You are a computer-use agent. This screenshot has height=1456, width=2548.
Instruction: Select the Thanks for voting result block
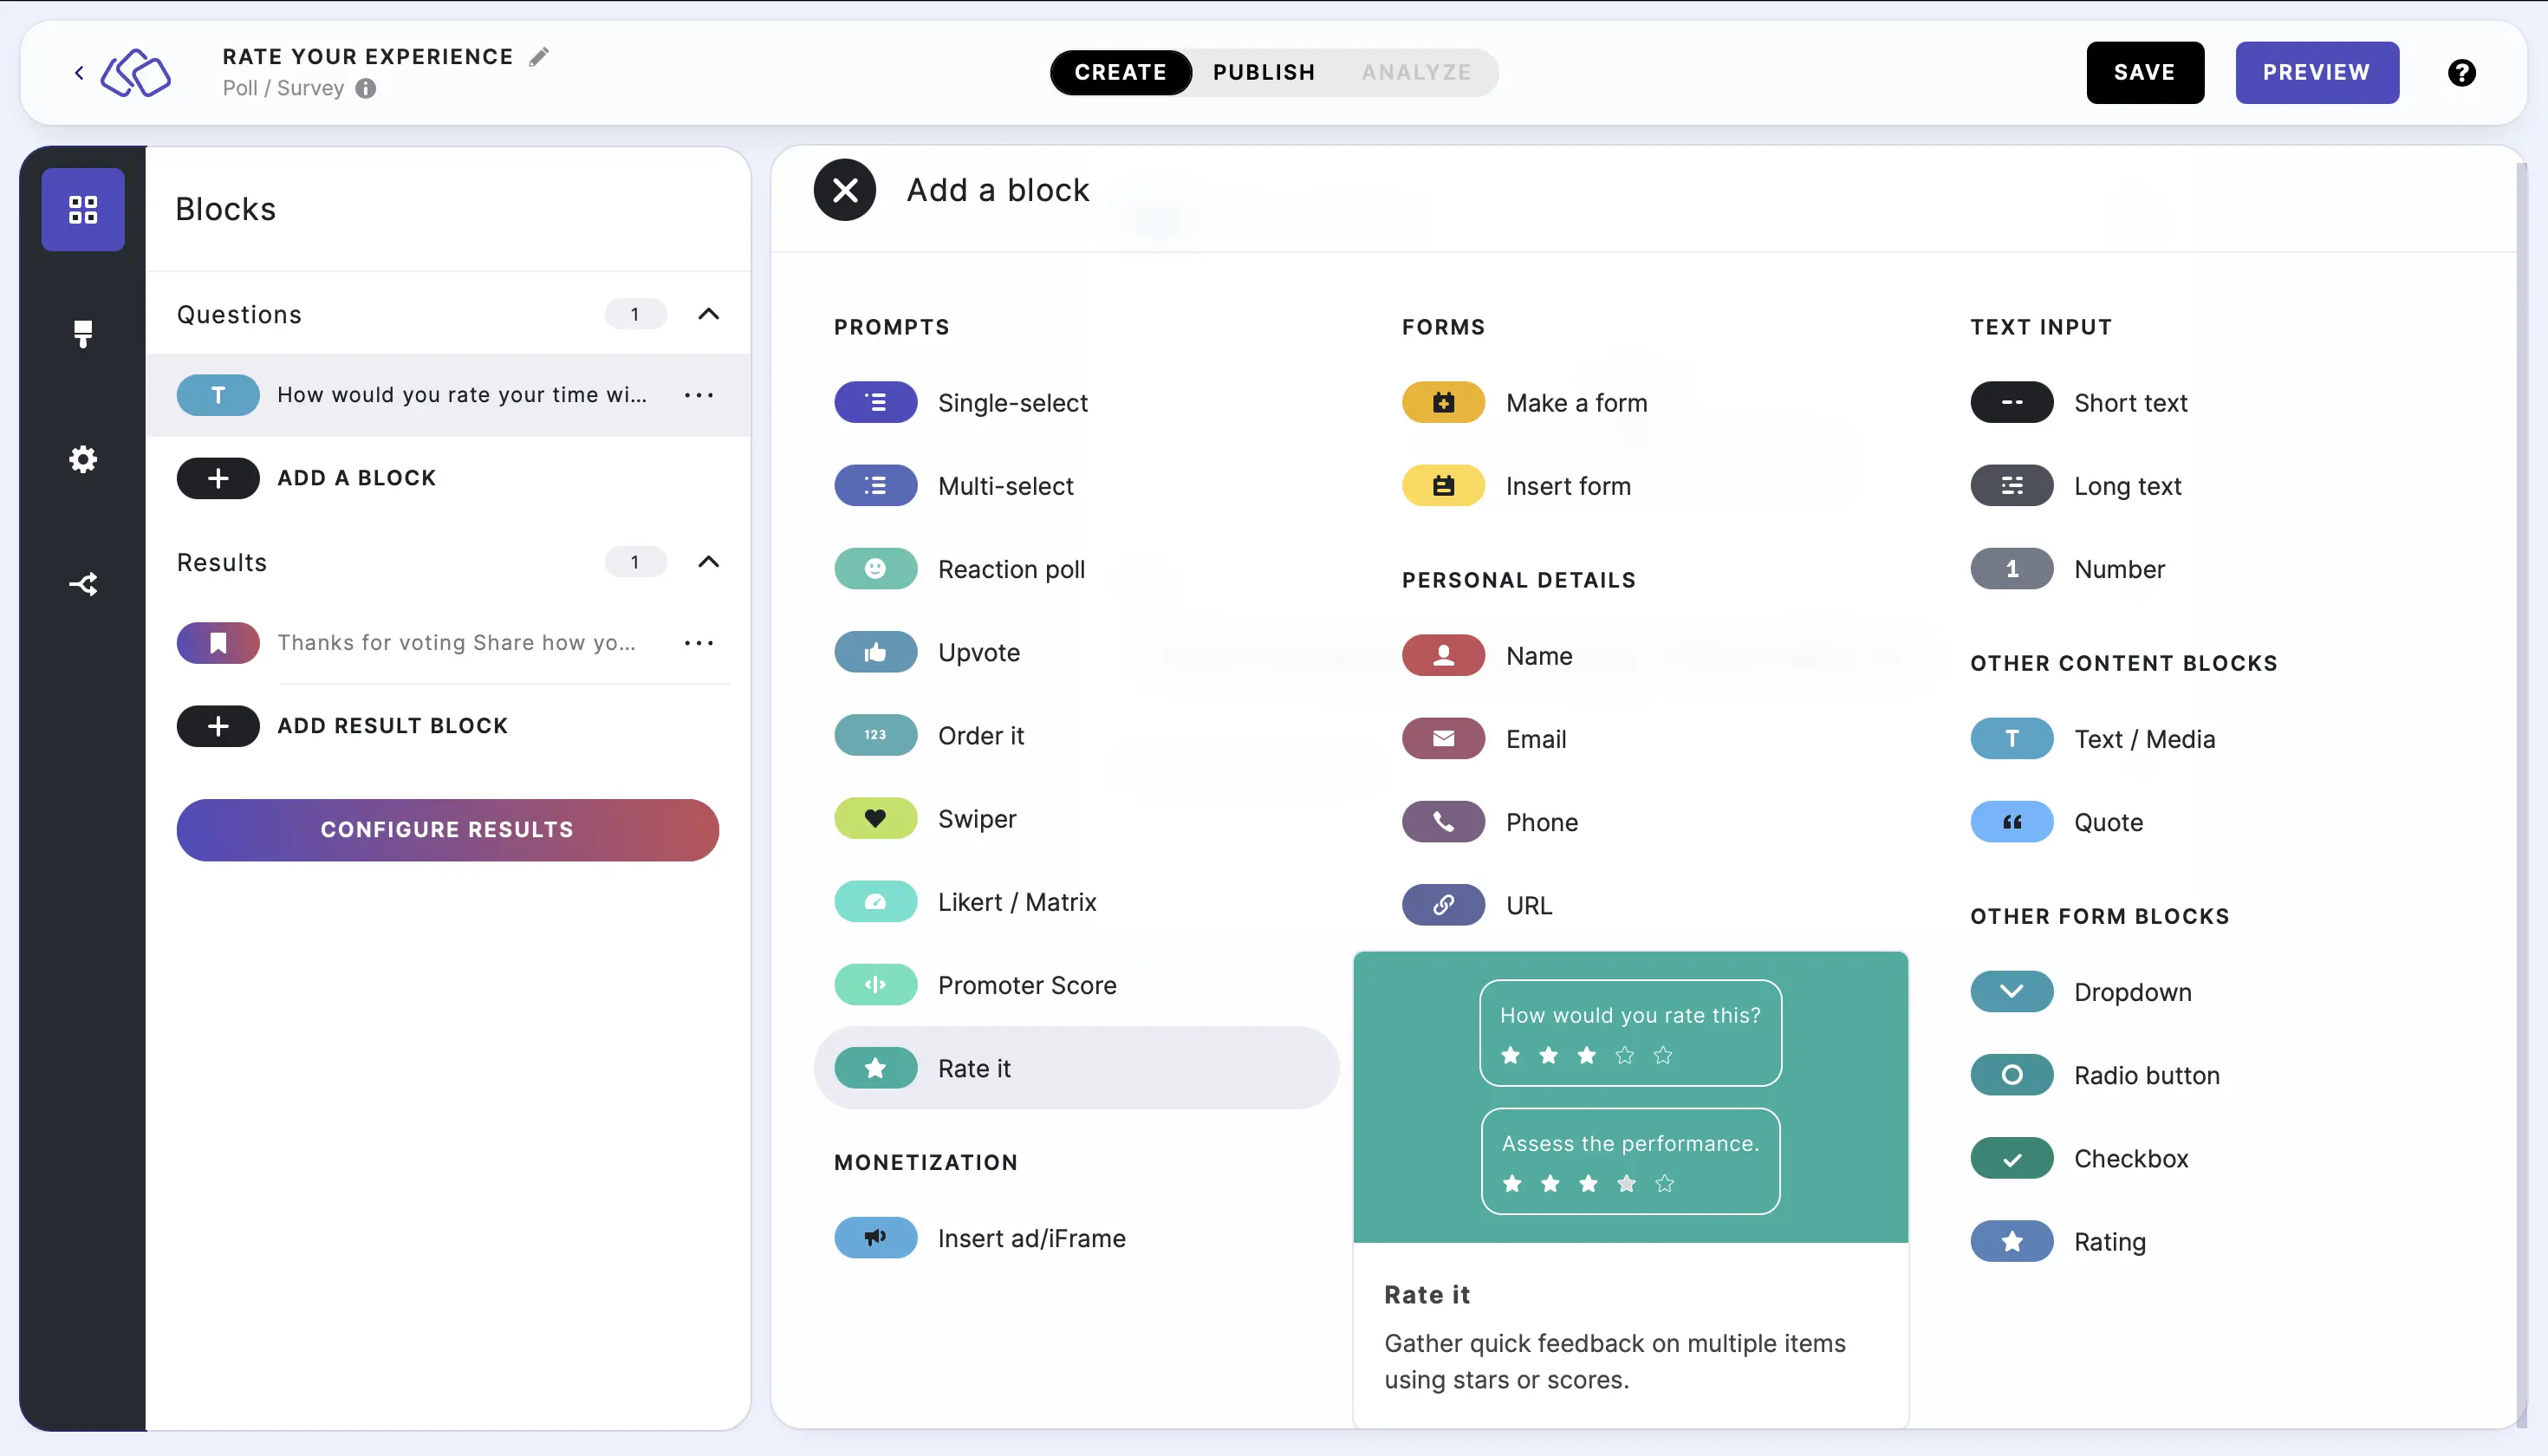(448, 643)
